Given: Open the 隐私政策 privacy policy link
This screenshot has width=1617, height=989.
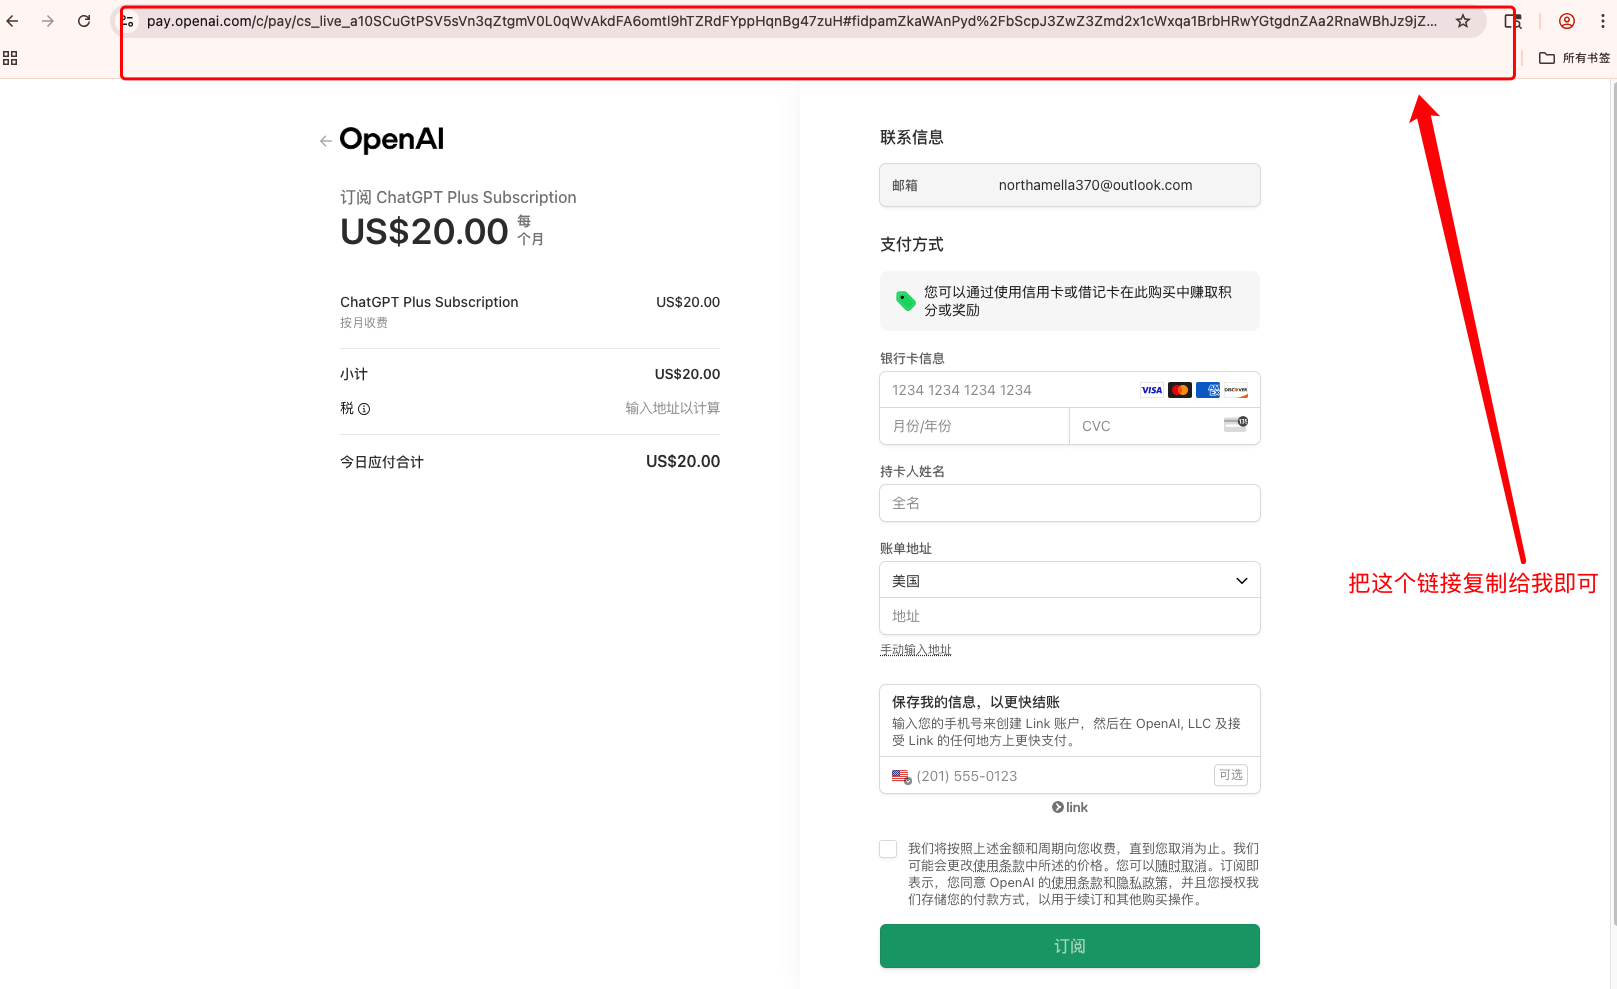Looking at the screenshot, I should click(1142, 883).
